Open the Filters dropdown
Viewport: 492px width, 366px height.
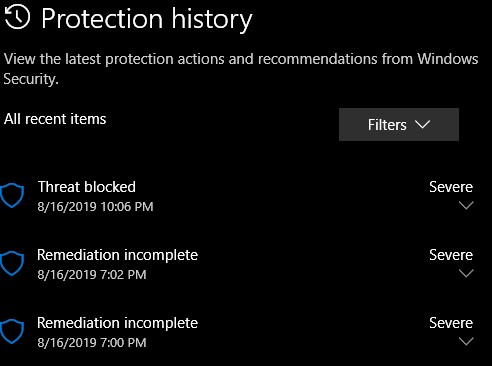click(x=399, y=124)
